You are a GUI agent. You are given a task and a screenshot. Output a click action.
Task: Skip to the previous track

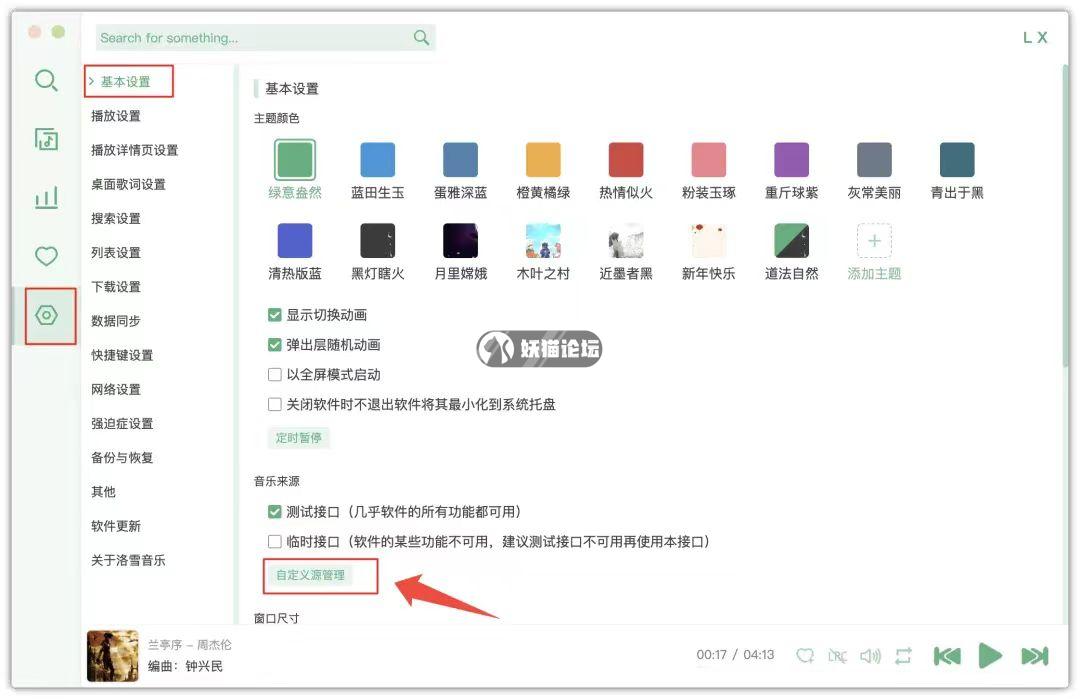point(947,656)
